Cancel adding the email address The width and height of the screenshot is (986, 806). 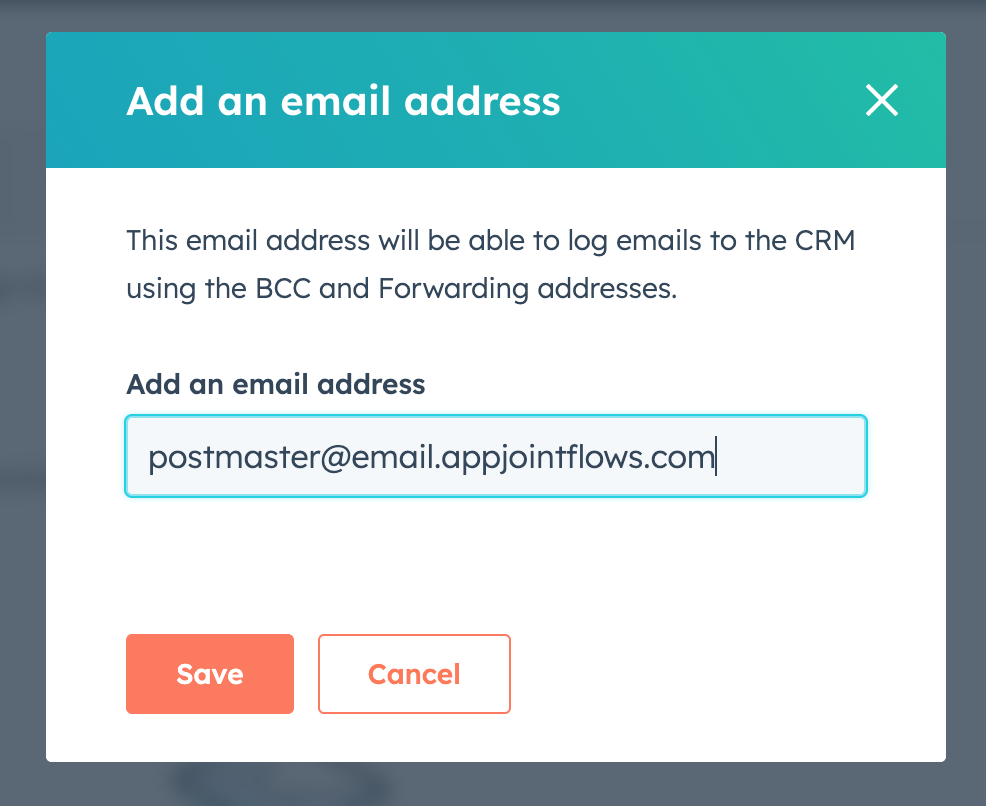point(414,674)
